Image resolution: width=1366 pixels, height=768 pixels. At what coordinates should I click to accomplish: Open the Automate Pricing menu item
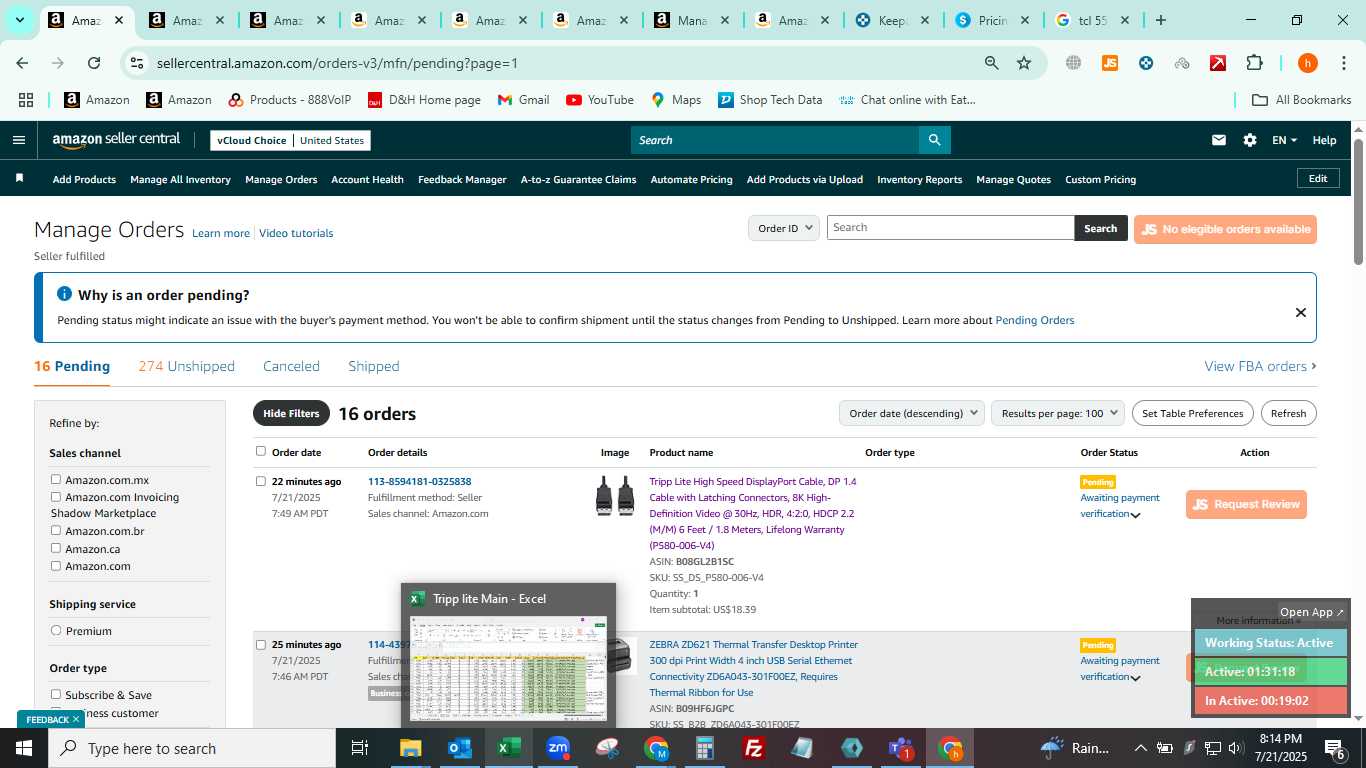click(x=691, y=179)
